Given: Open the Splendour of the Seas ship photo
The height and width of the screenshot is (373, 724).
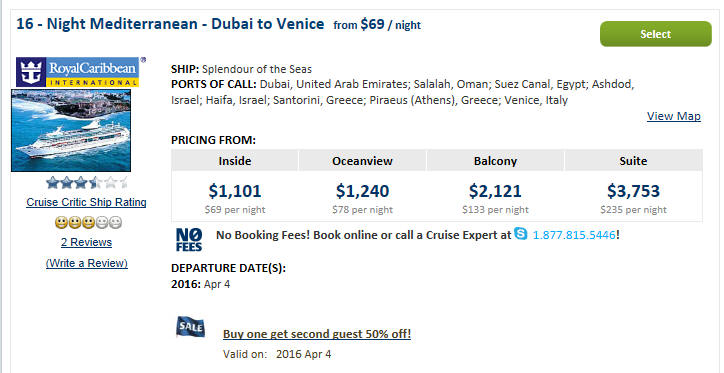Looking at the screenshot, I should point(71,130).
